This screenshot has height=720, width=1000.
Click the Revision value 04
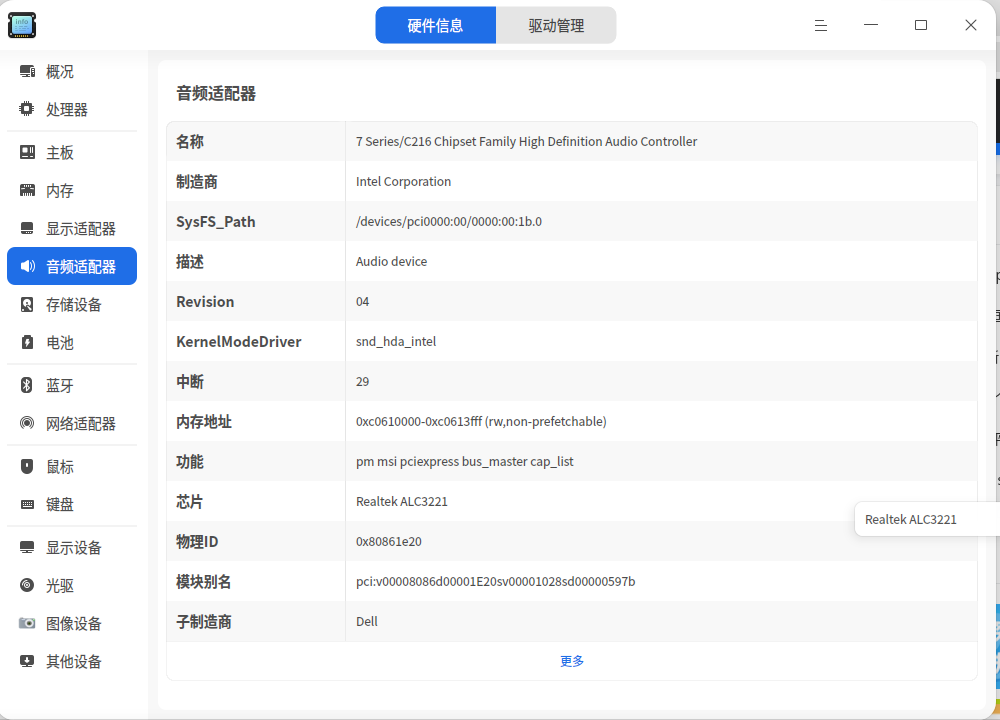coord(362,302)
